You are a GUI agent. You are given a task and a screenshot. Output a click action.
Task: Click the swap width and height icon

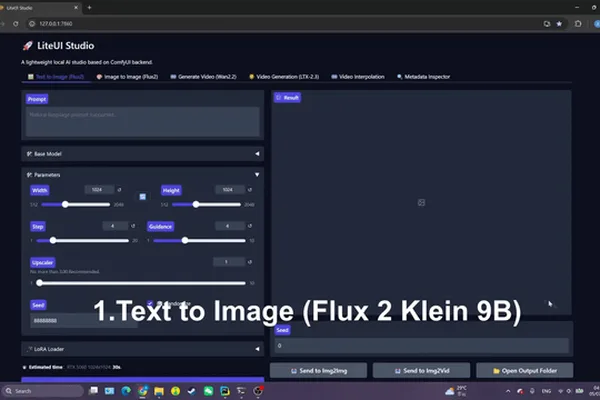point(142,197)
